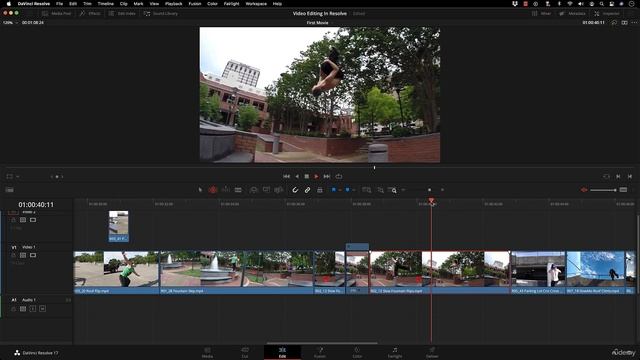Open the File menu

coord(60,4)
